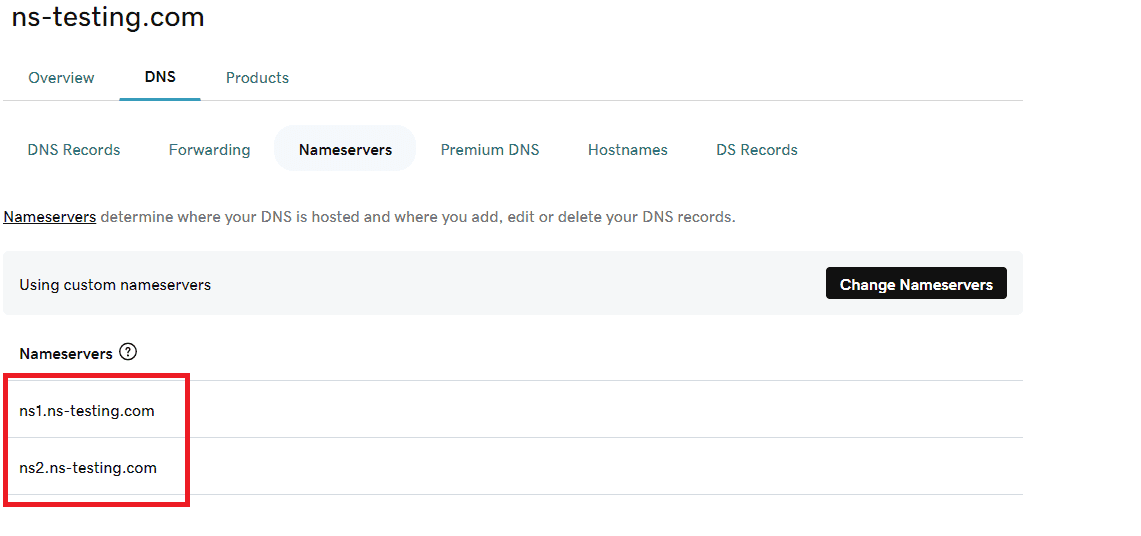The height and width of the screenshot is (536, 1141).
Task: Select the ns2.ns-testing.com nameserver entry
Action: tap(88, 468)
